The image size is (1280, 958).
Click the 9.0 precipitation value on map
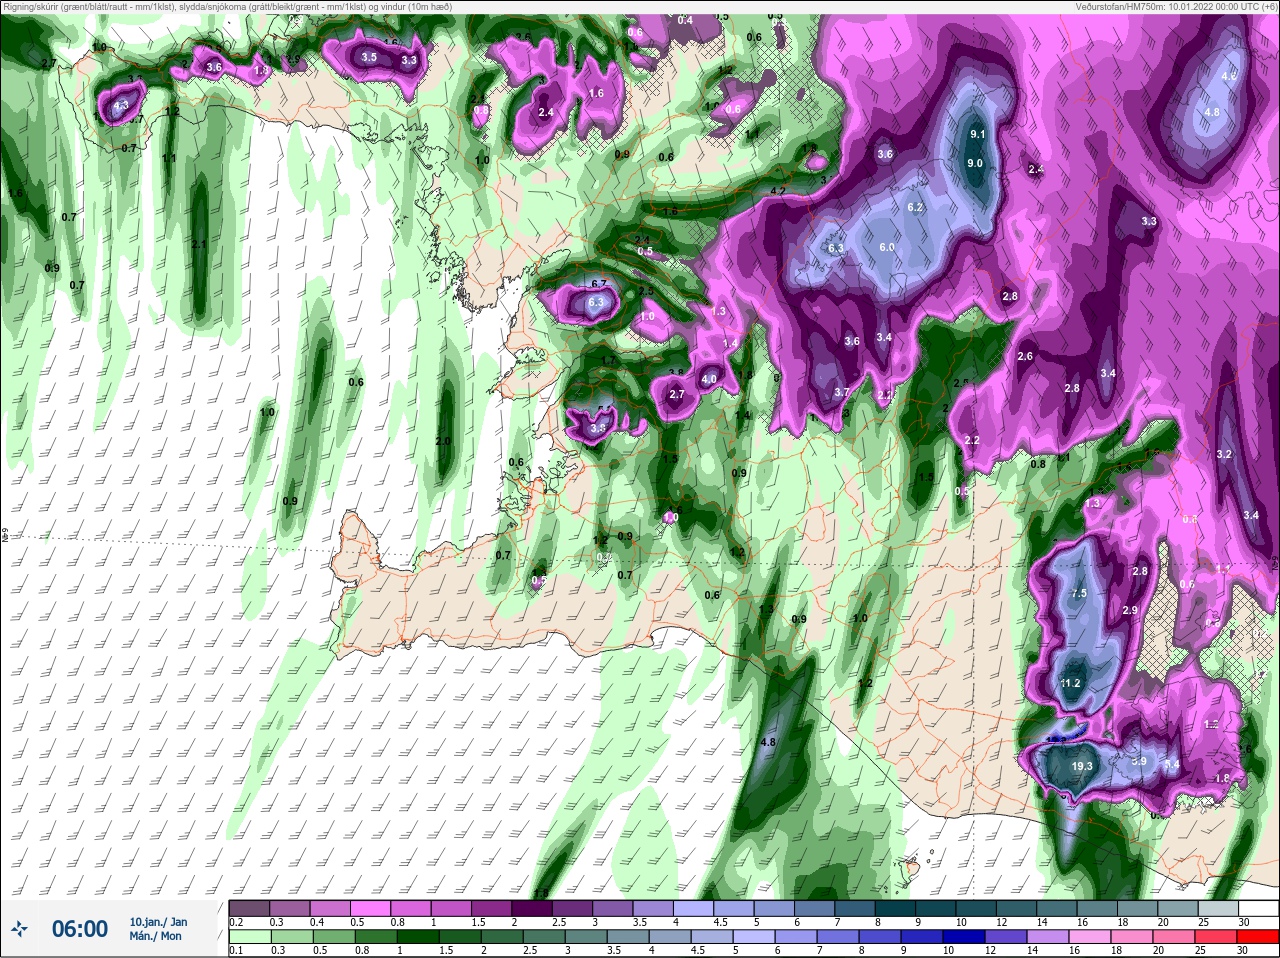974,163
